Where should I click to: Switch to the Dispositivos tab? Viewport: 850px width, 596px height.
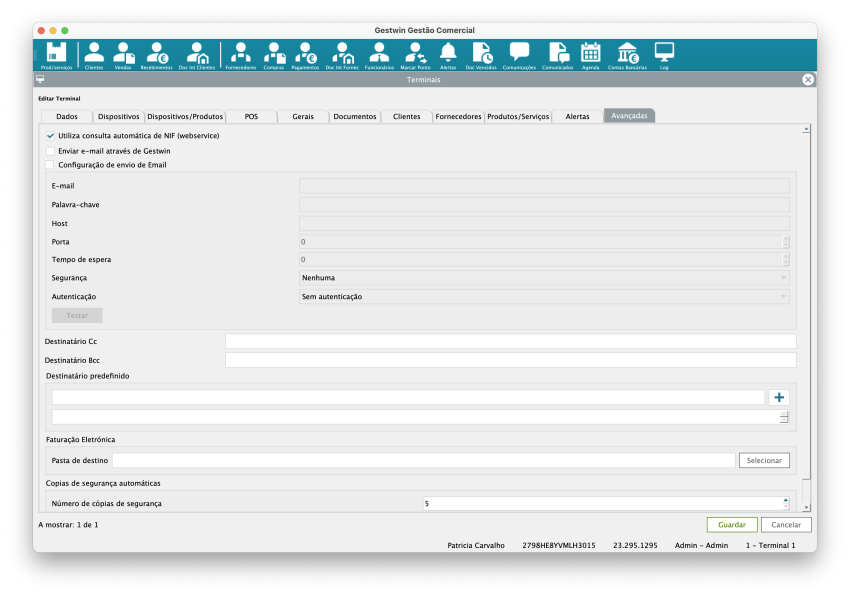(x=119, y=116)
